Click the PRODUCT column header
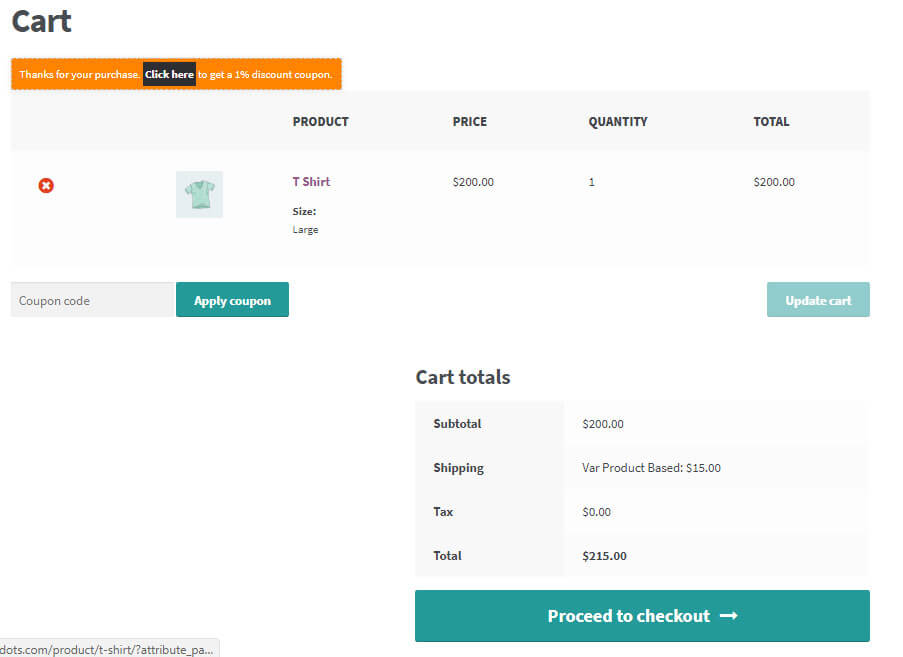The width and height of the screenshot is (903, 657). 320,121
